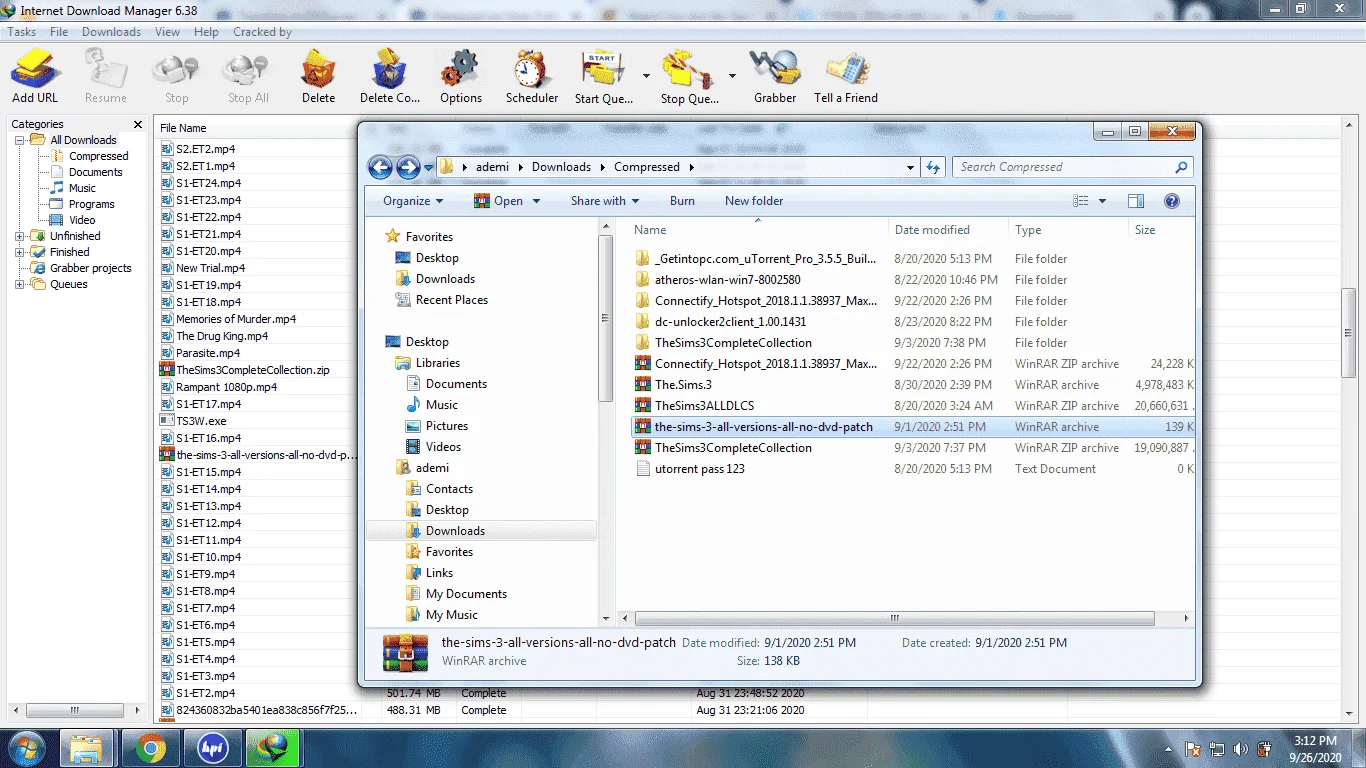Open the Cracked by menu
The height and width of the screenshot is (768, 1366).
pyautogui.click(x=262, y=32)
